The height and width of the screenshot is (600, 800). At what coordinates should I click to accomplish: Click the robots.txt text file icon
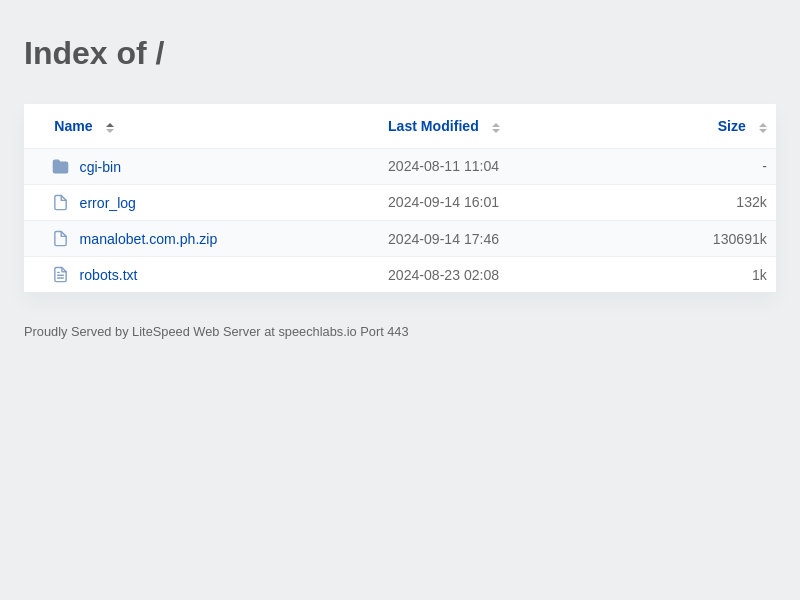[60, 275]
